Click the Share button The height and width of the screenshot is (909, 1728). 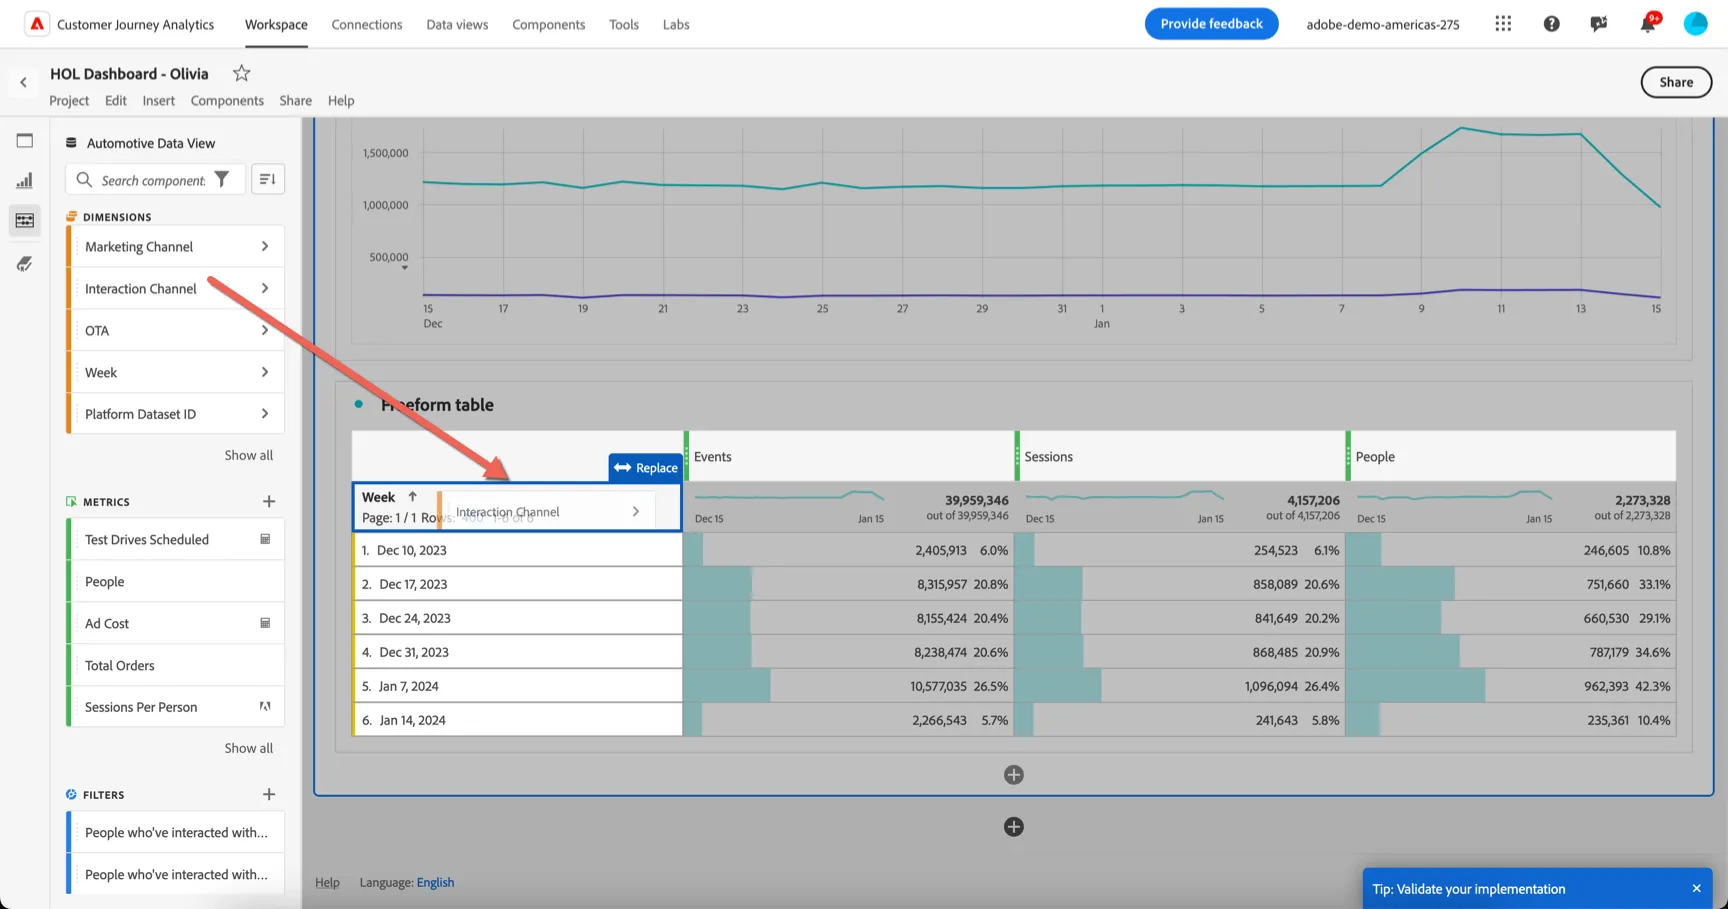click(1676, 82)
